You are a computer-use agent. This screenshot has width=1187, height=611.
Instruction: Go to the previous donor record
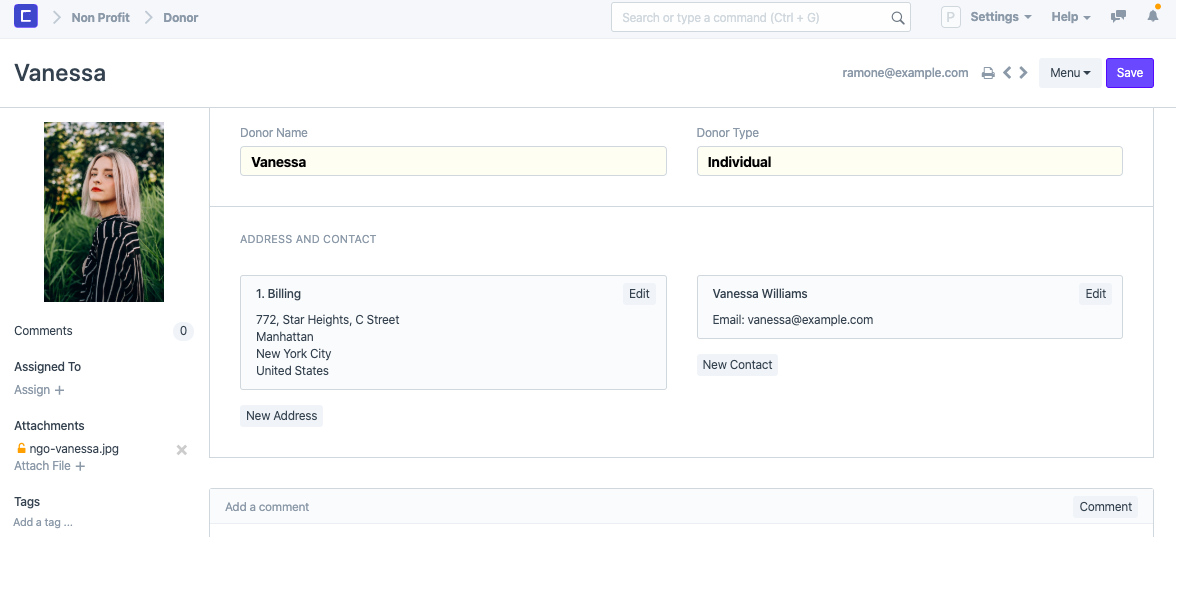(x=1008, y=73)
